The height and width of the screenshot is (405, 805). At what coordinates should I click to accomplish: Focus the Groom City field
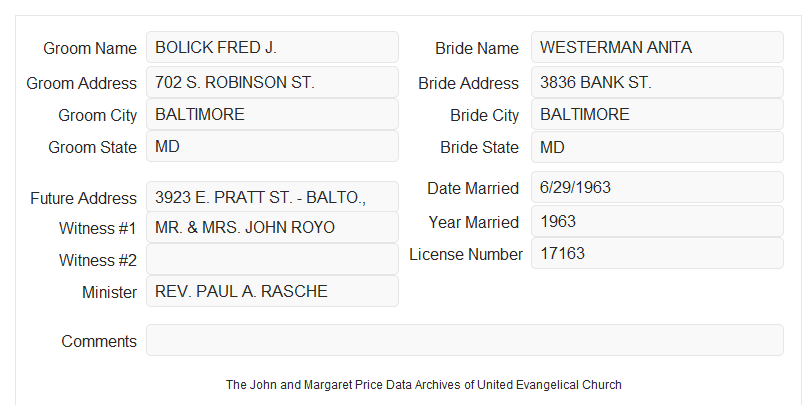coord(272,114)
